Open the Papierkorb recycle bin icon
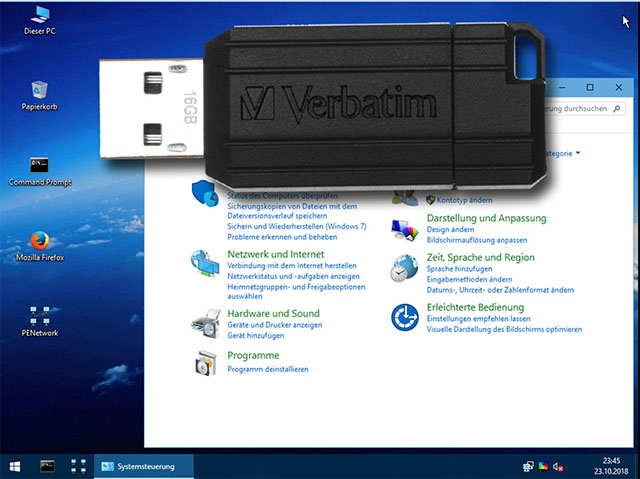 [39, 96]
